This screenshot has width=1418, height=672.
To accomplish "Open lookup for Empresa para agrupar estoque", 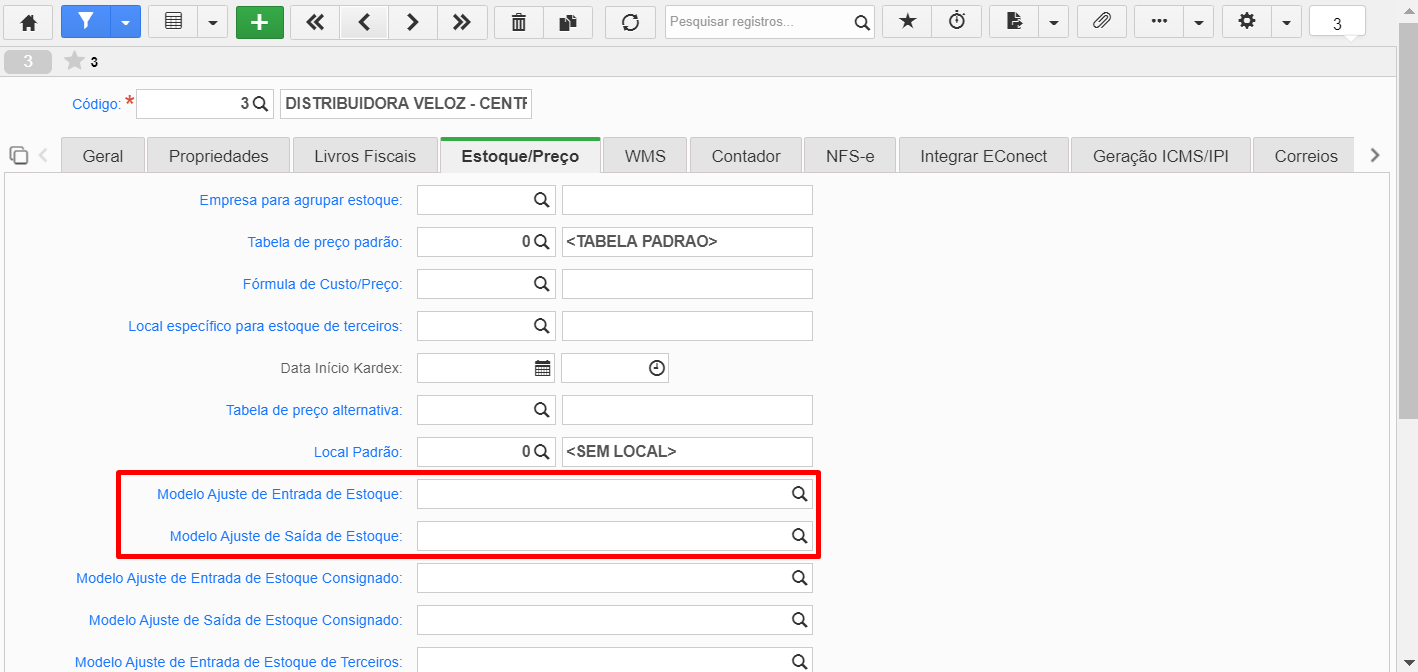I will 541,200.
